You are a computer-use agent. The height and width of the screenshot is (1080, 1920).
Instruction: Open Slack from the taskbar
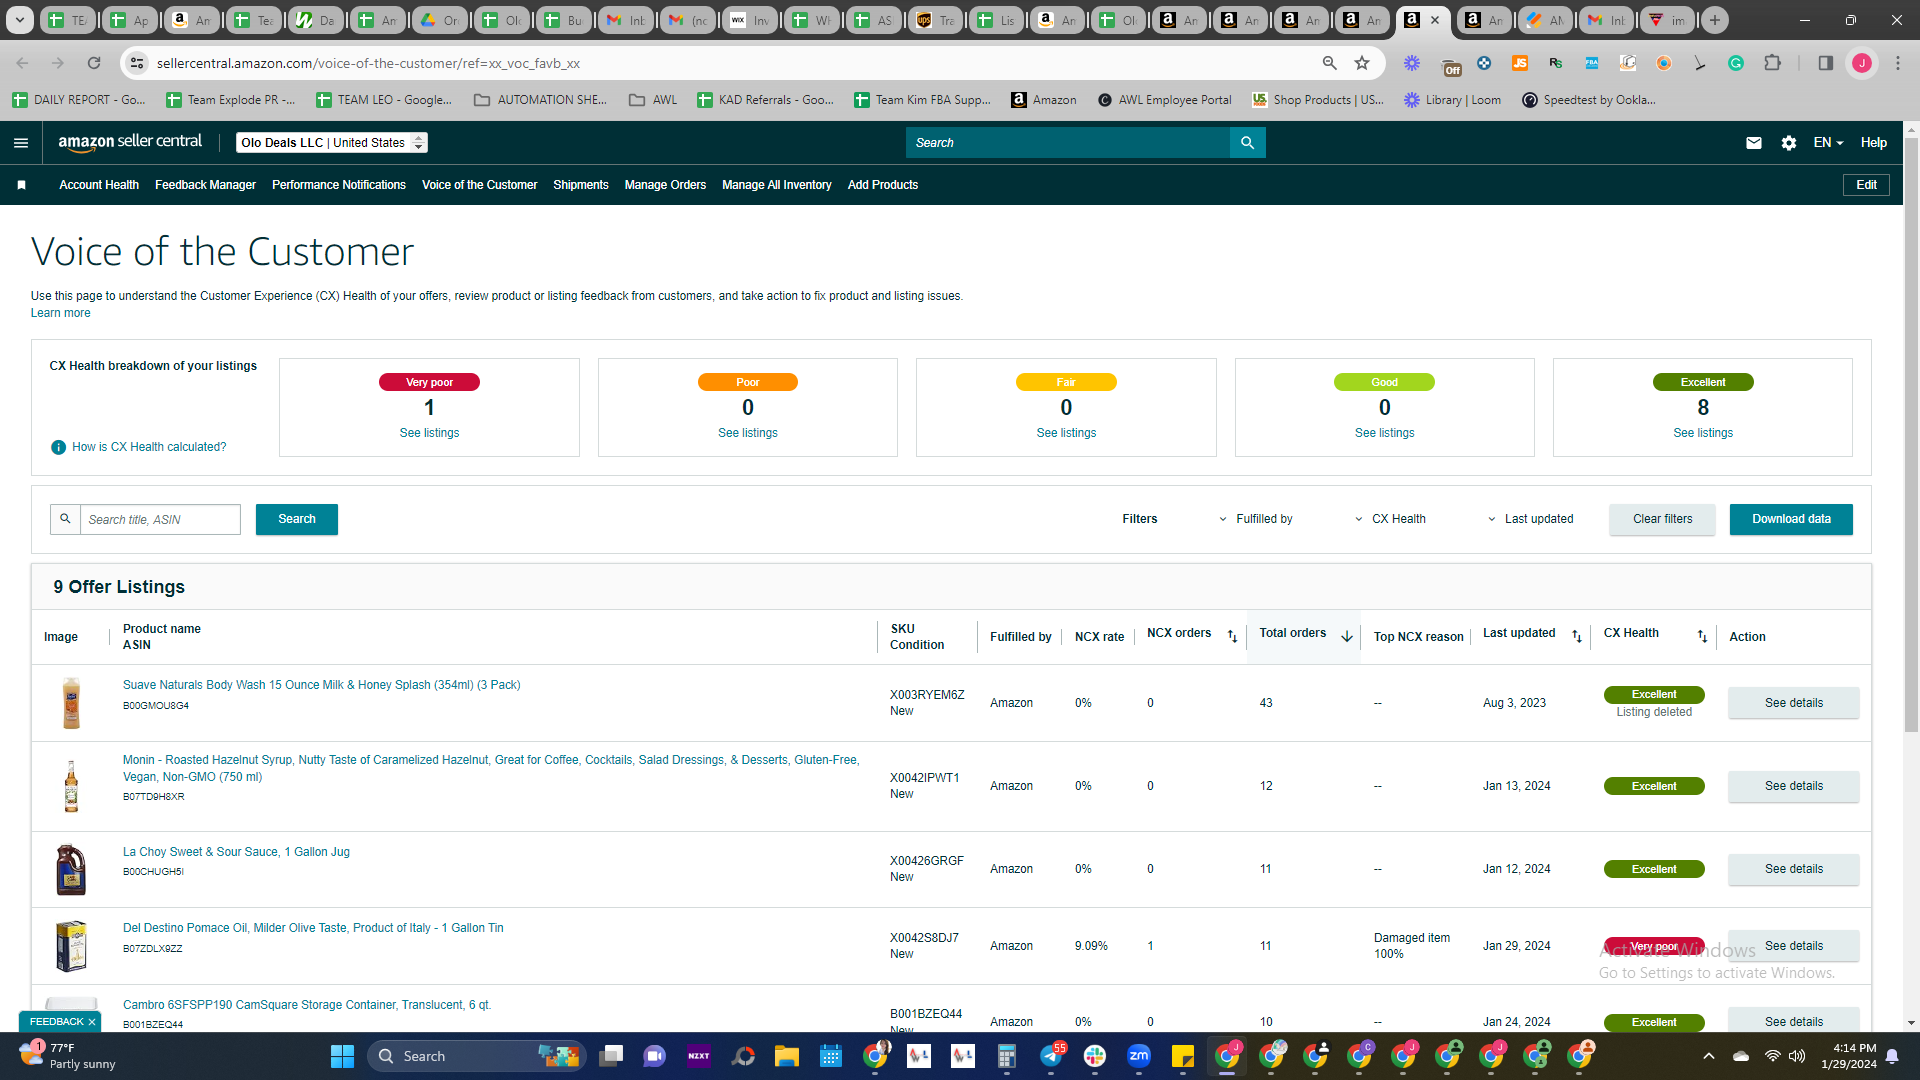click(1095, 1056)
